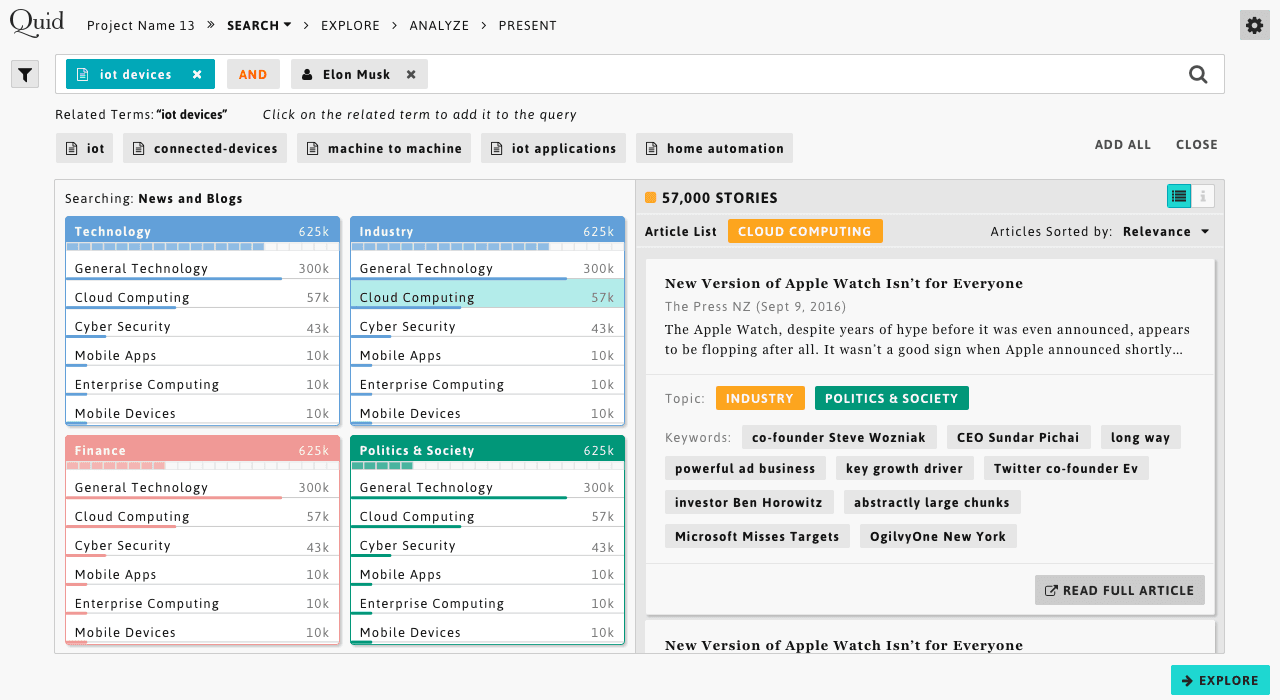Select the Technology category header
This screenshot has height=700, width=1280.
pos(202,231)
